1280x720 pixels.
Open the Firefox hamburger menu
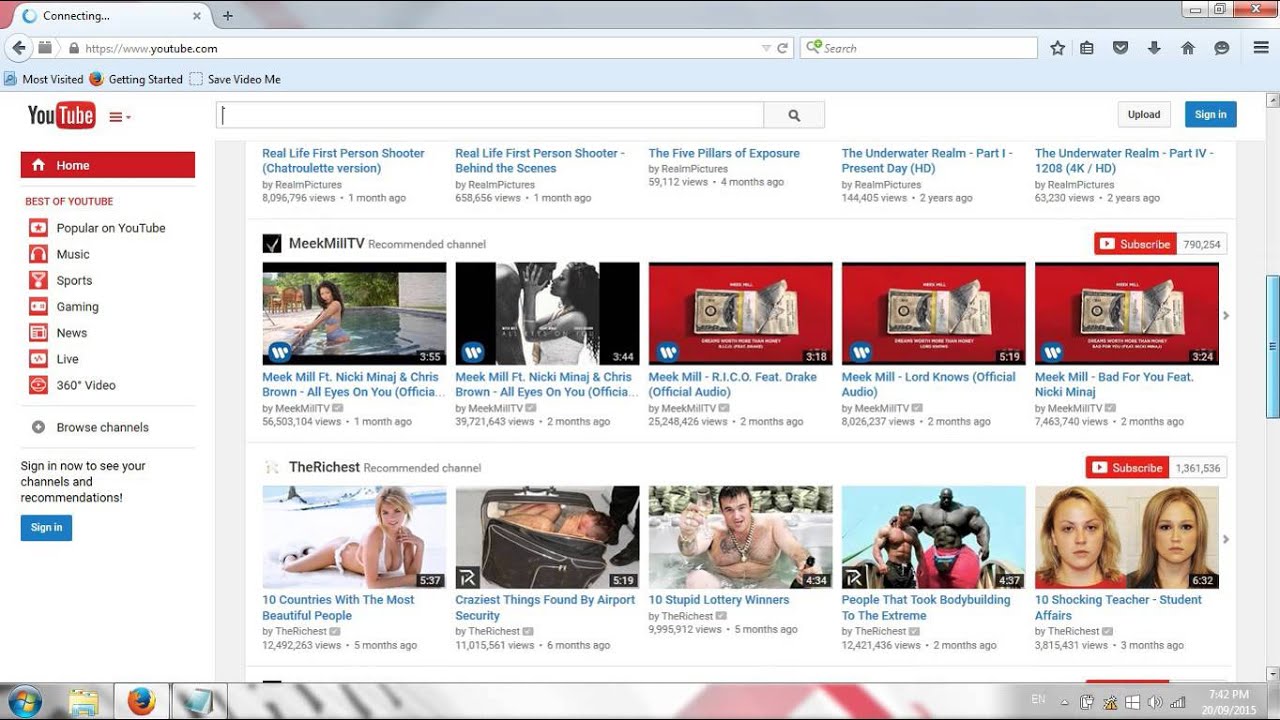(1261, 48)
